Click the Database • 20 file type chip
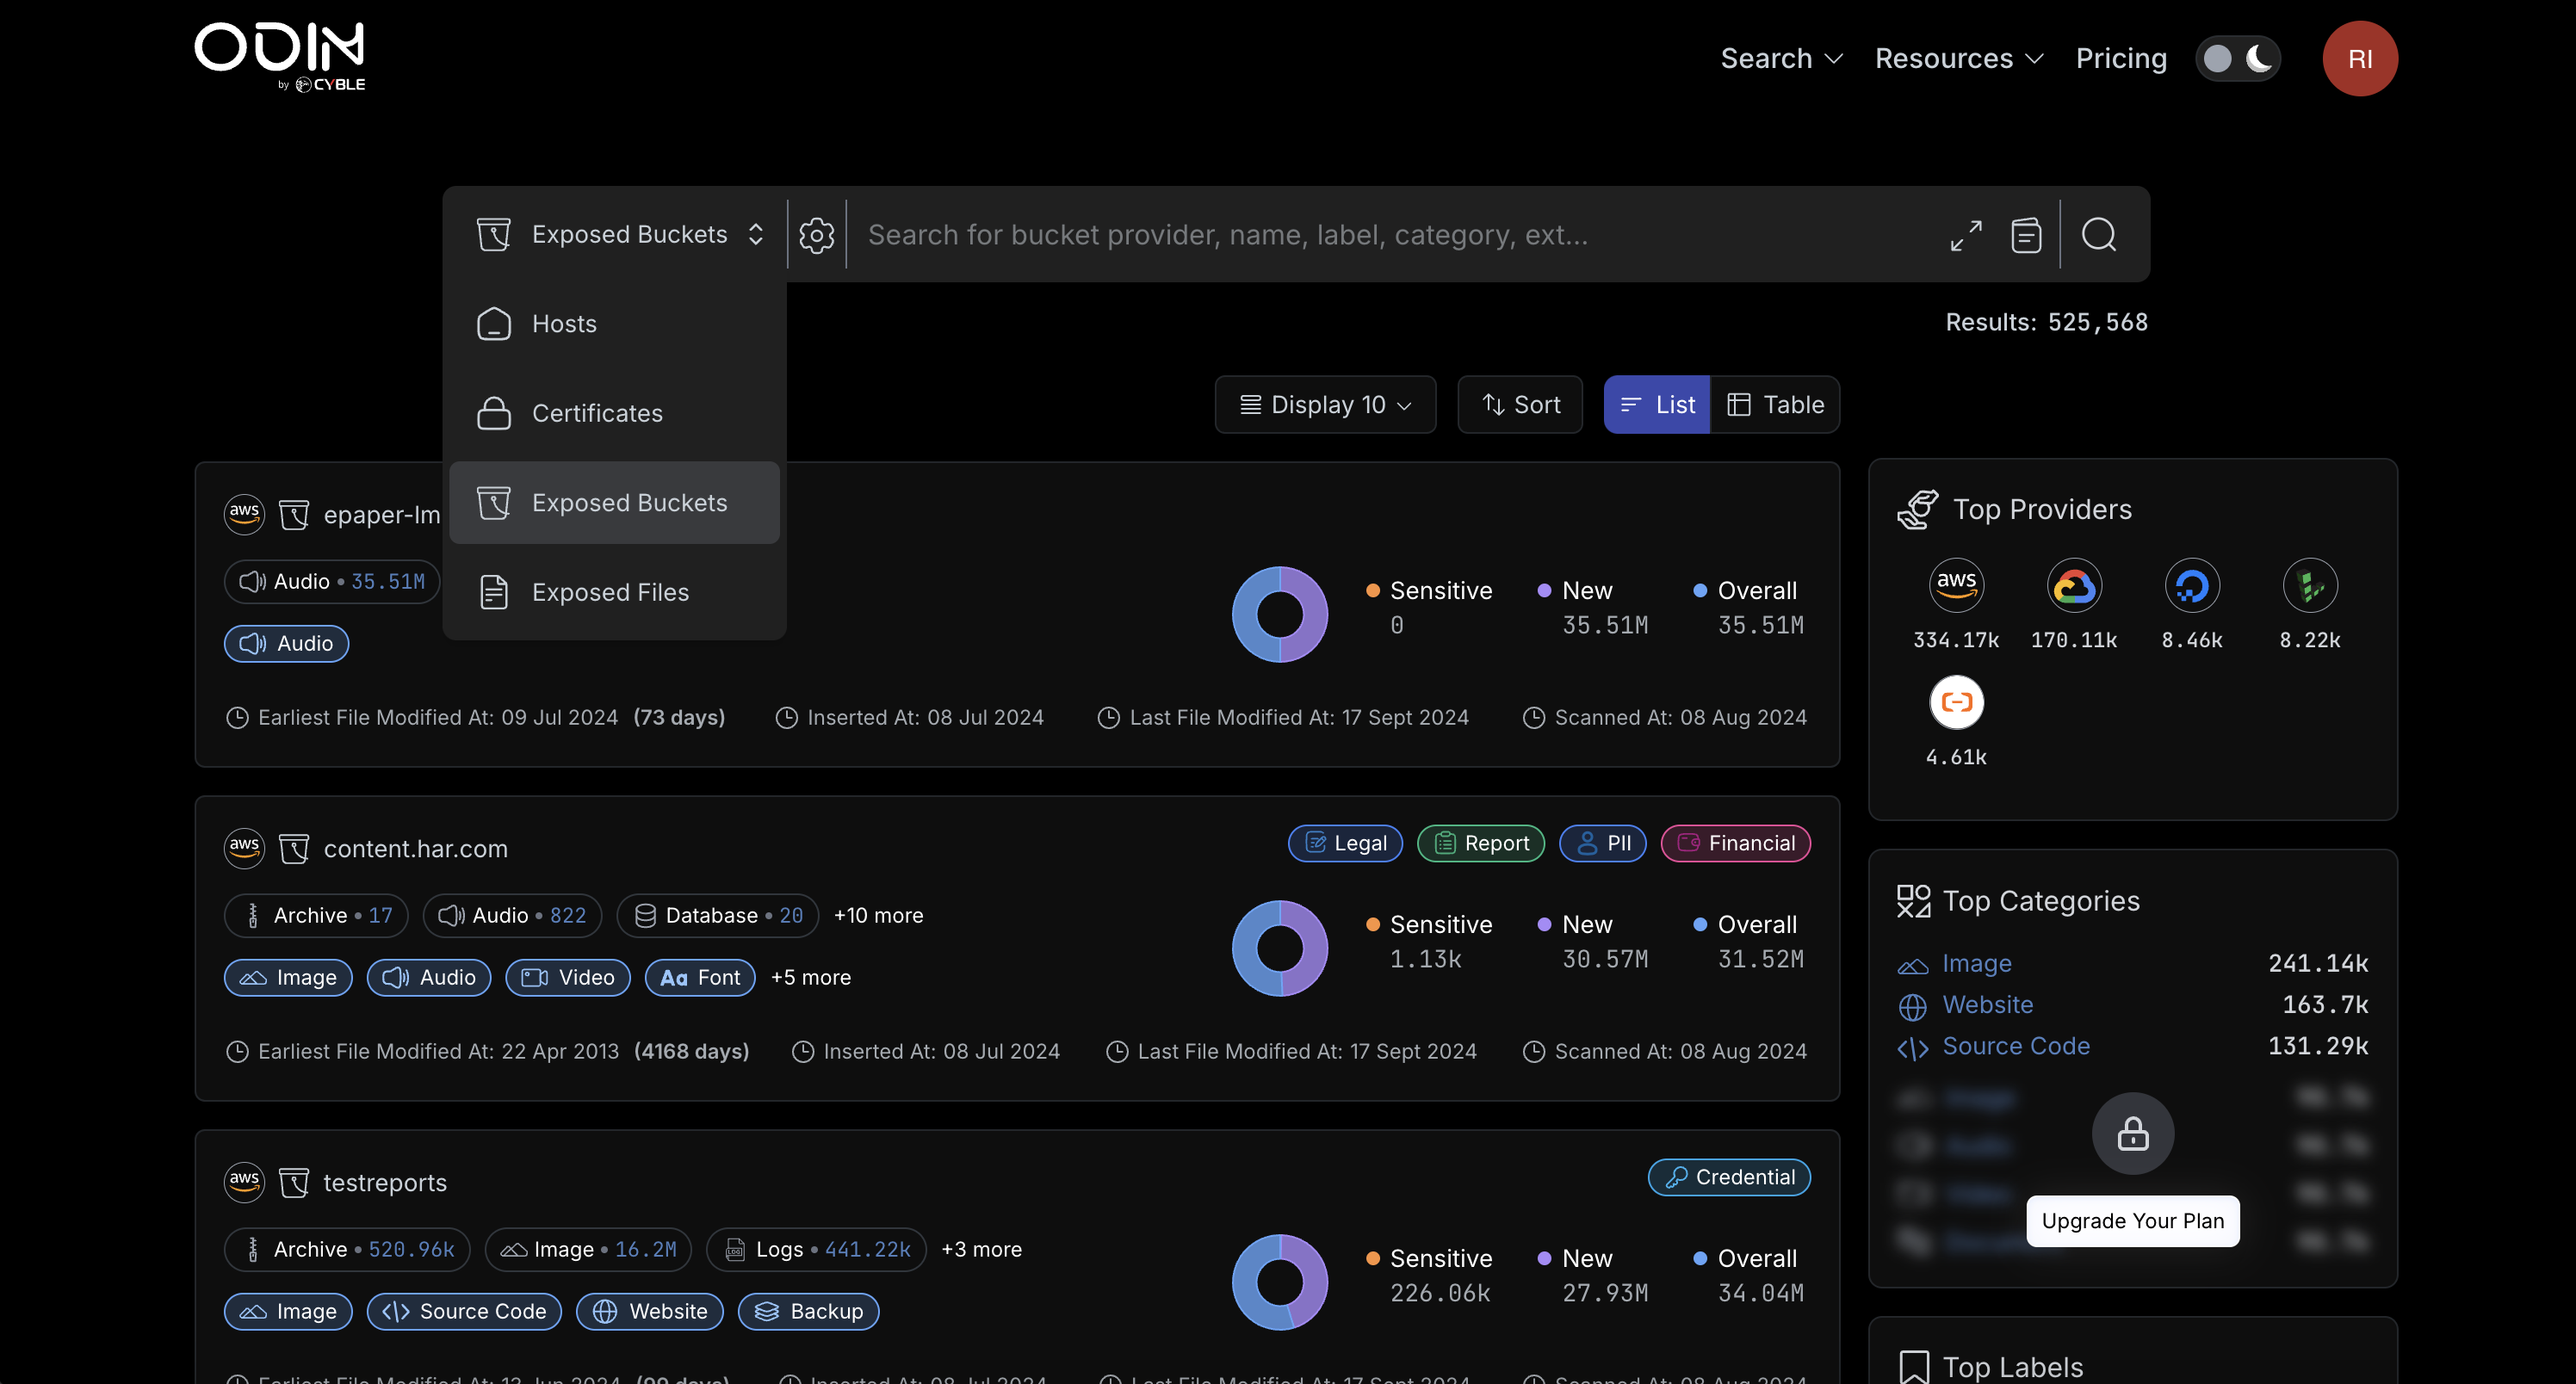 [x=717, y=915]
